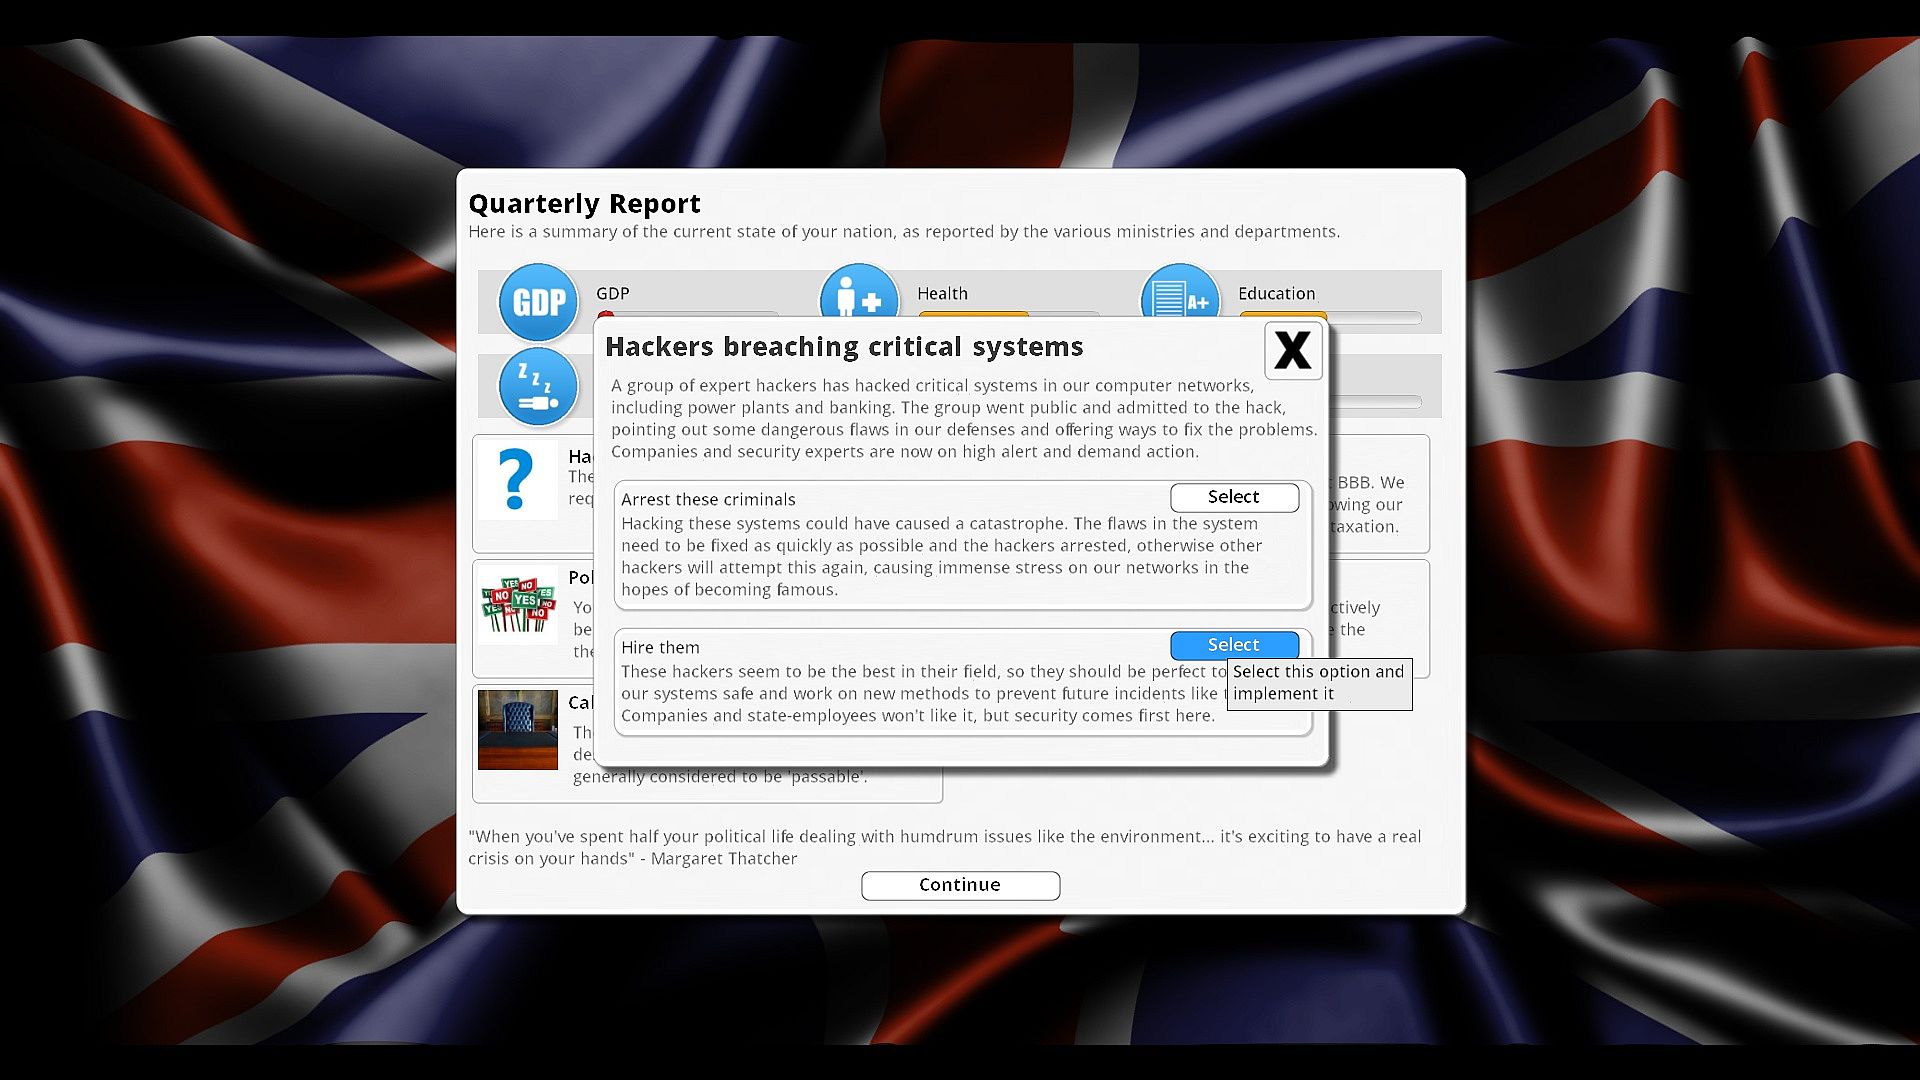The height and width of the screenshot is (1080, 1920).
Task: Click the Education label text
Action: [x=1276, y=293]
